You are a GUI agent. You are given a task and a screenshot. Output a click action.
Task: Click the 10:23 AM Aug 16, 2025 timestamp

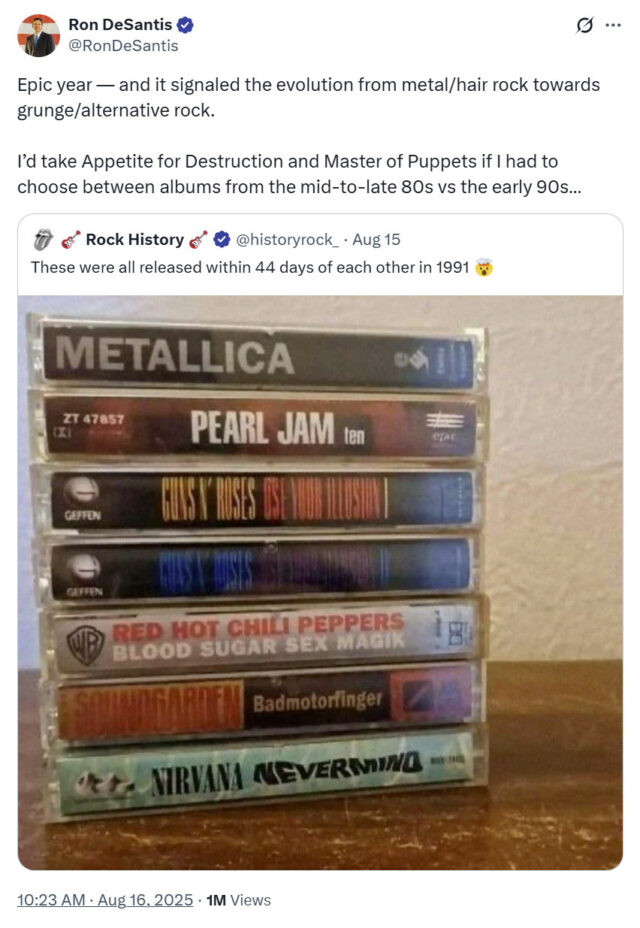[105, 900]
